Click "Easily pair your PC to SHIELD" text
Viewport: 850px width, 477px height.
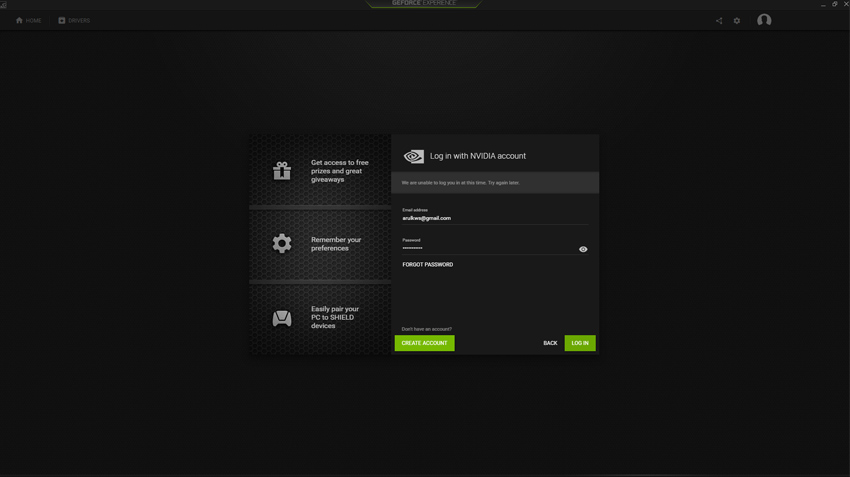point(335,317)
